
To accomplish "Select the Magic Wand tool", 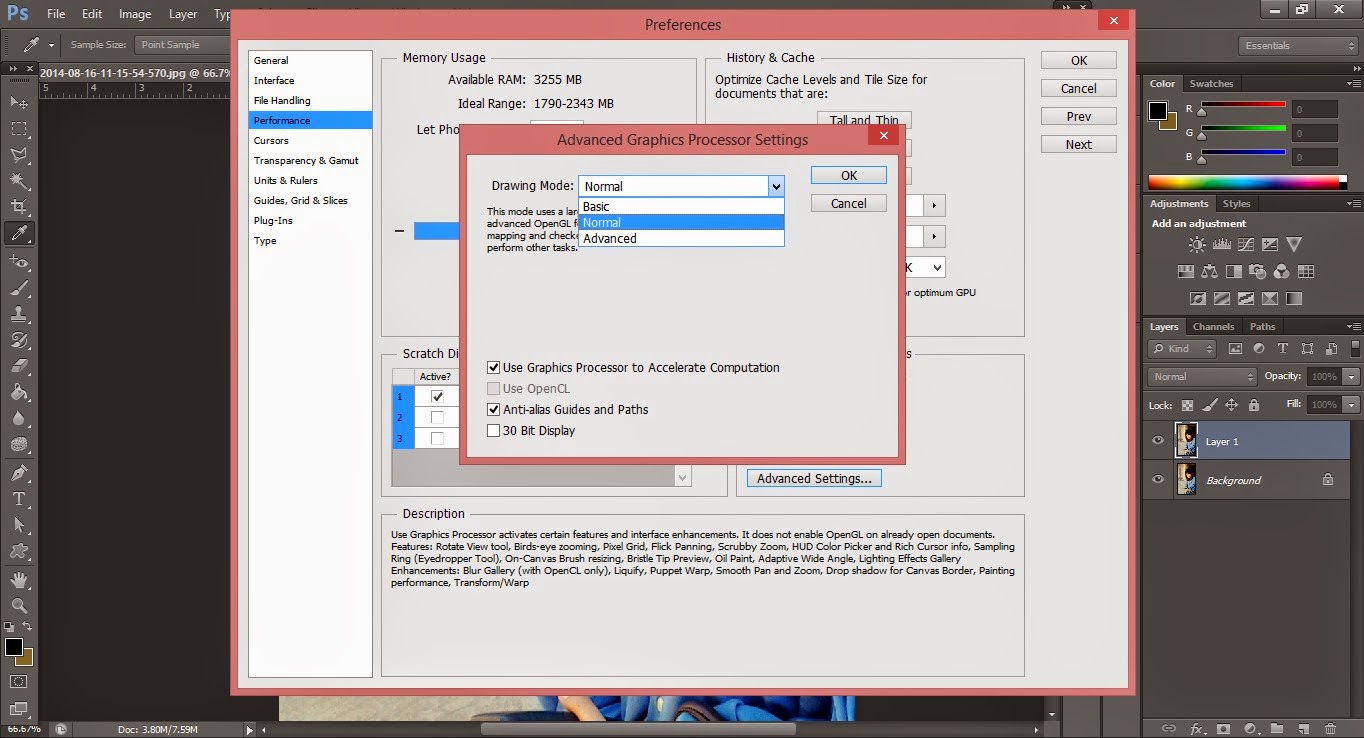I will click(x=19, y=181).
